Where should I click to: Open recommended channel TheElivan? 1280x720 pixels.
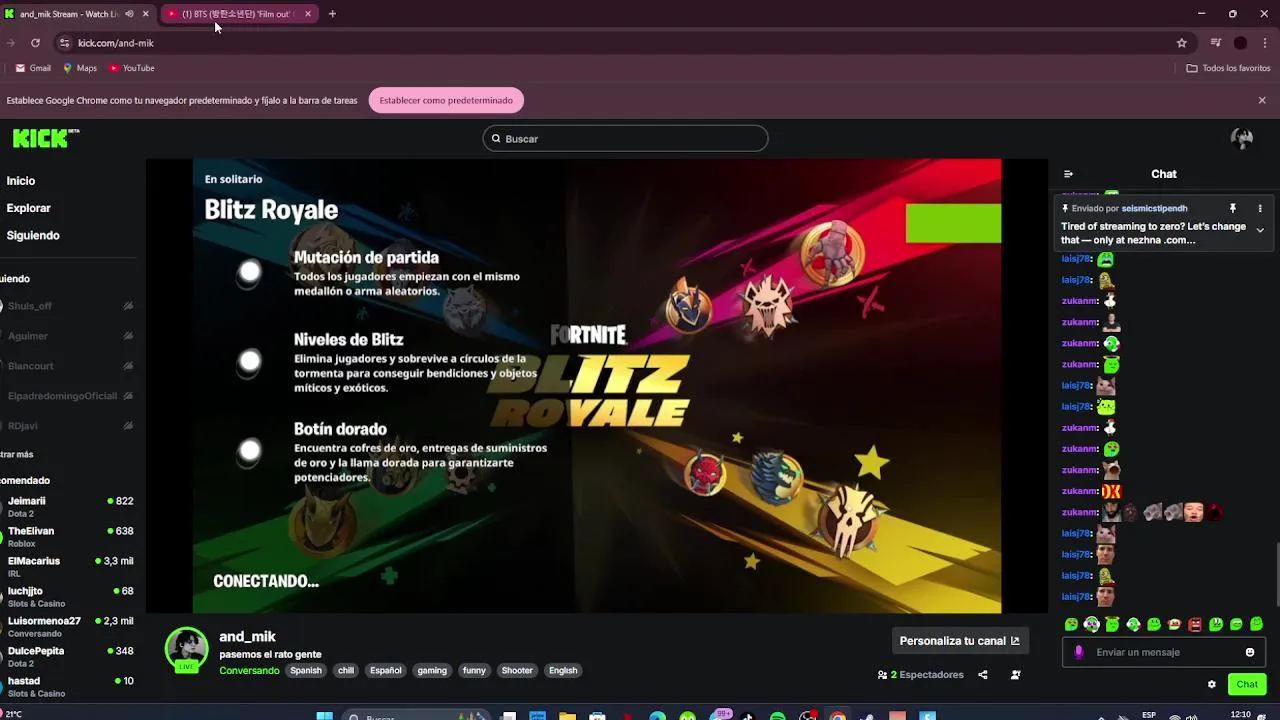[68, 536]
